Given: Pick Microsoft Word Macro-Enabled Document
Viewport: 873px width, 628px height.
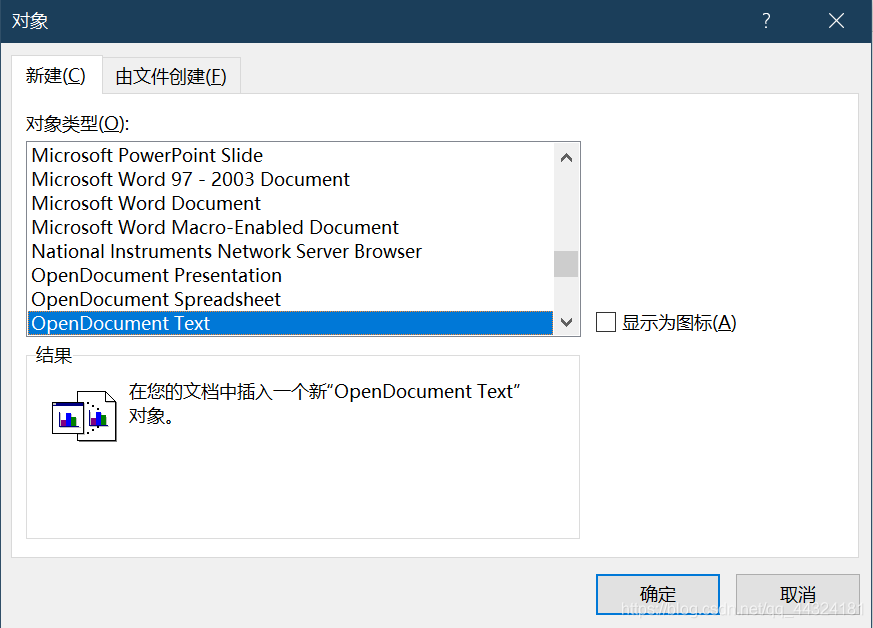Looking at the screenshot, I should pyautogui.click(x=290, y=227).
